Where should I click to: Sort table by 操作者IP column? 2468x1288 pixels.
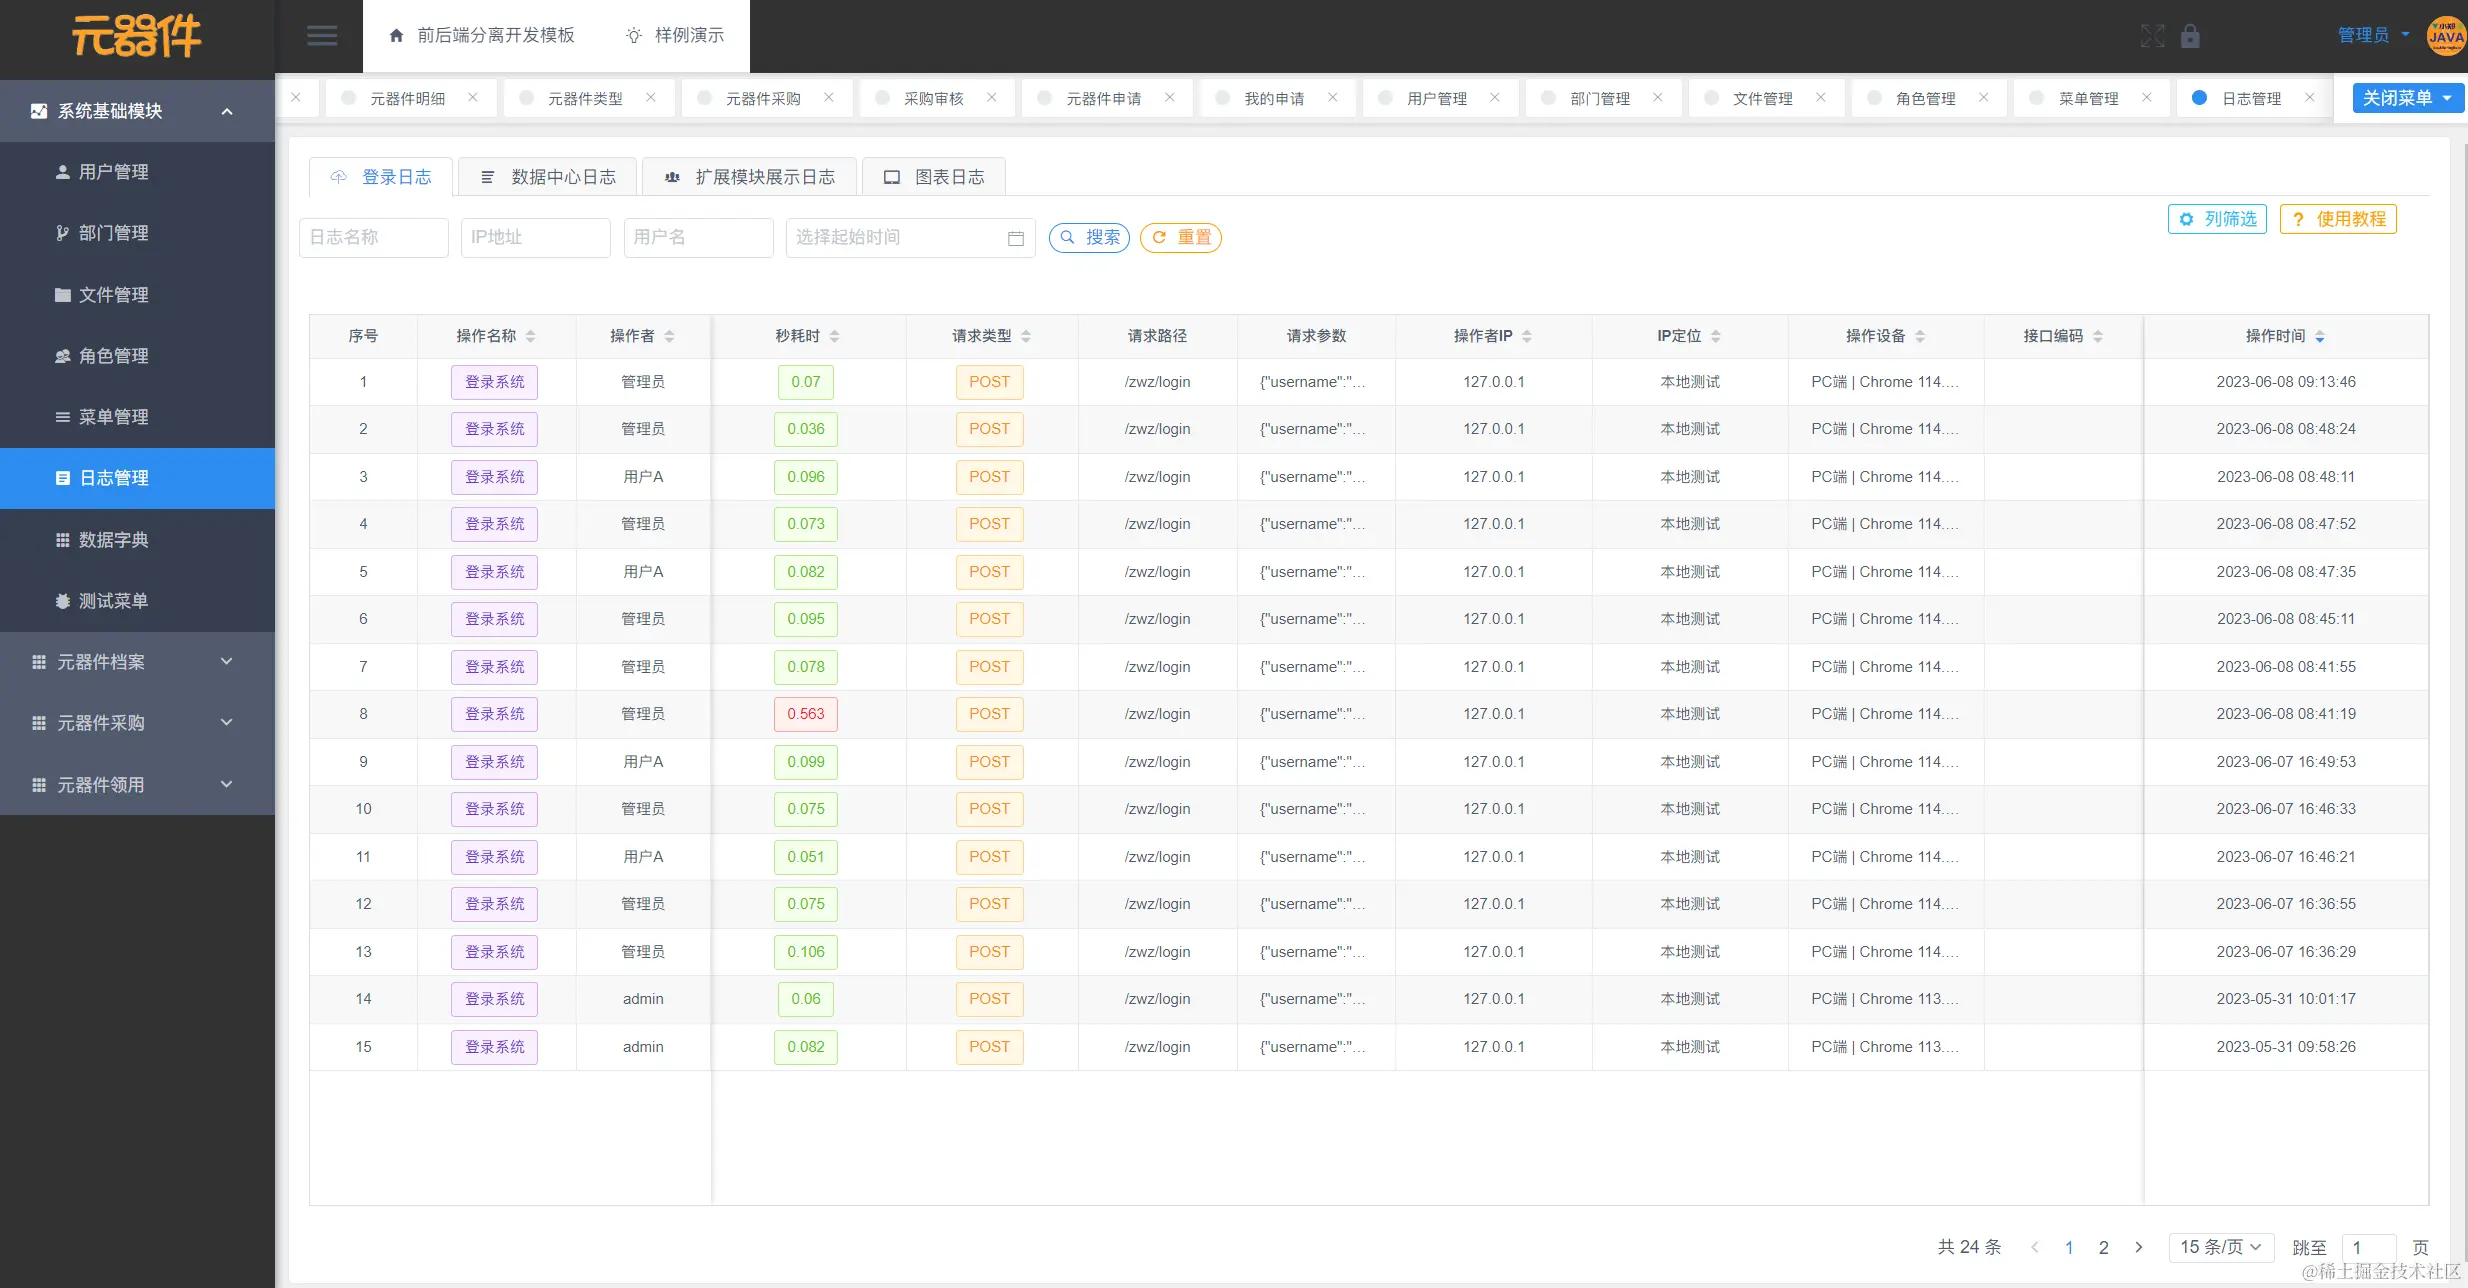(1526, 336)
